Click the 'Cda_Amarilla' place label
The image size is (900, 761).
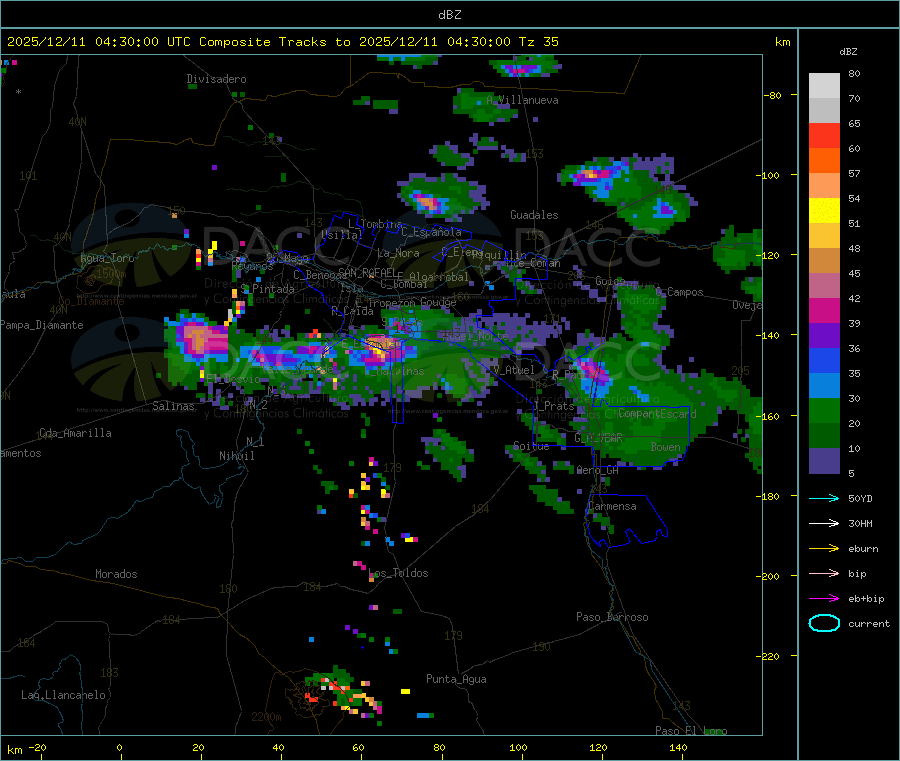pos(75,433)
